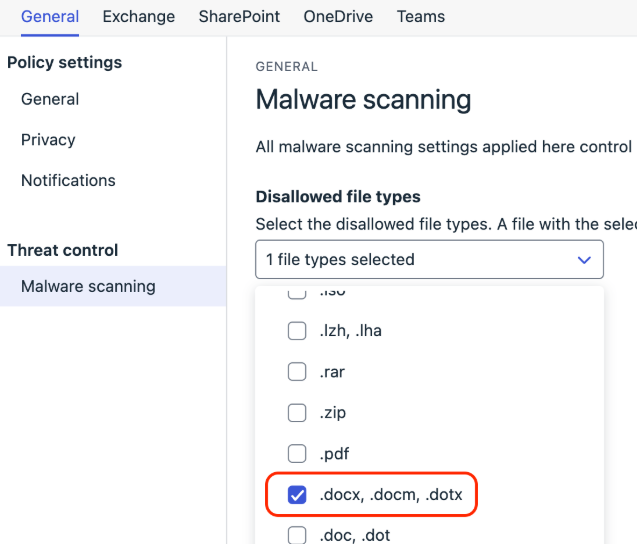Uncheck the .docx, .docm, .dotx checkbox
637x544 pixels.
point(297,495)
